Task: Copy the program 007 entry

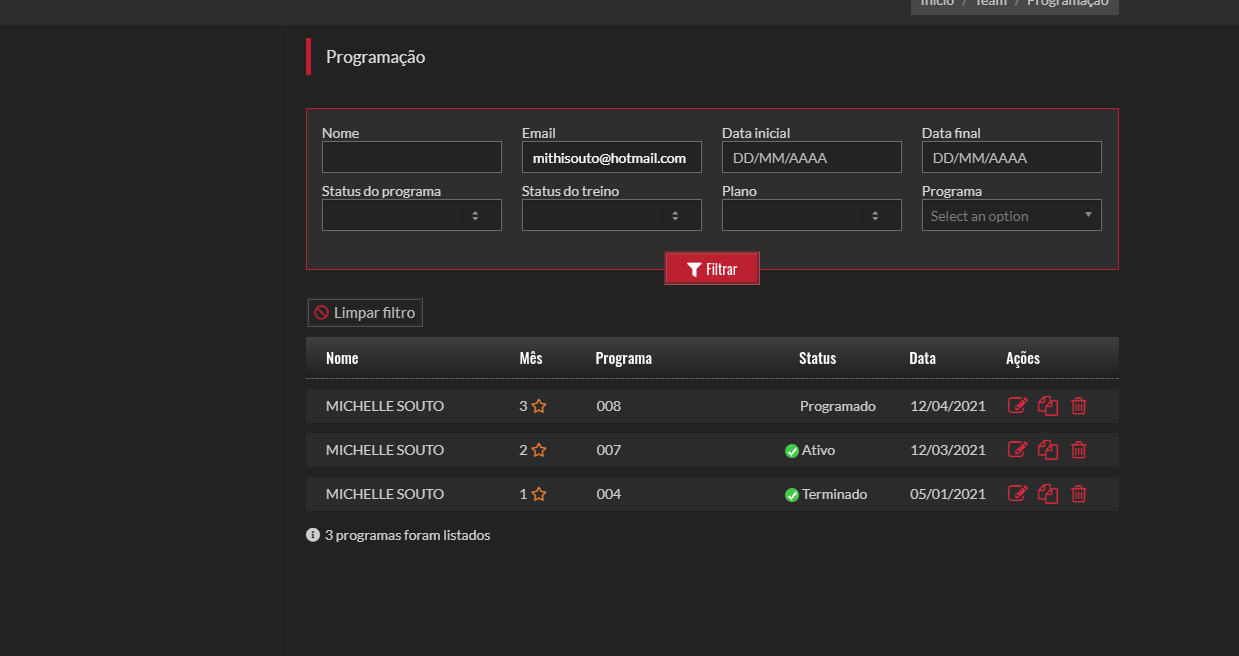Action: click(x=1048, y=450)
